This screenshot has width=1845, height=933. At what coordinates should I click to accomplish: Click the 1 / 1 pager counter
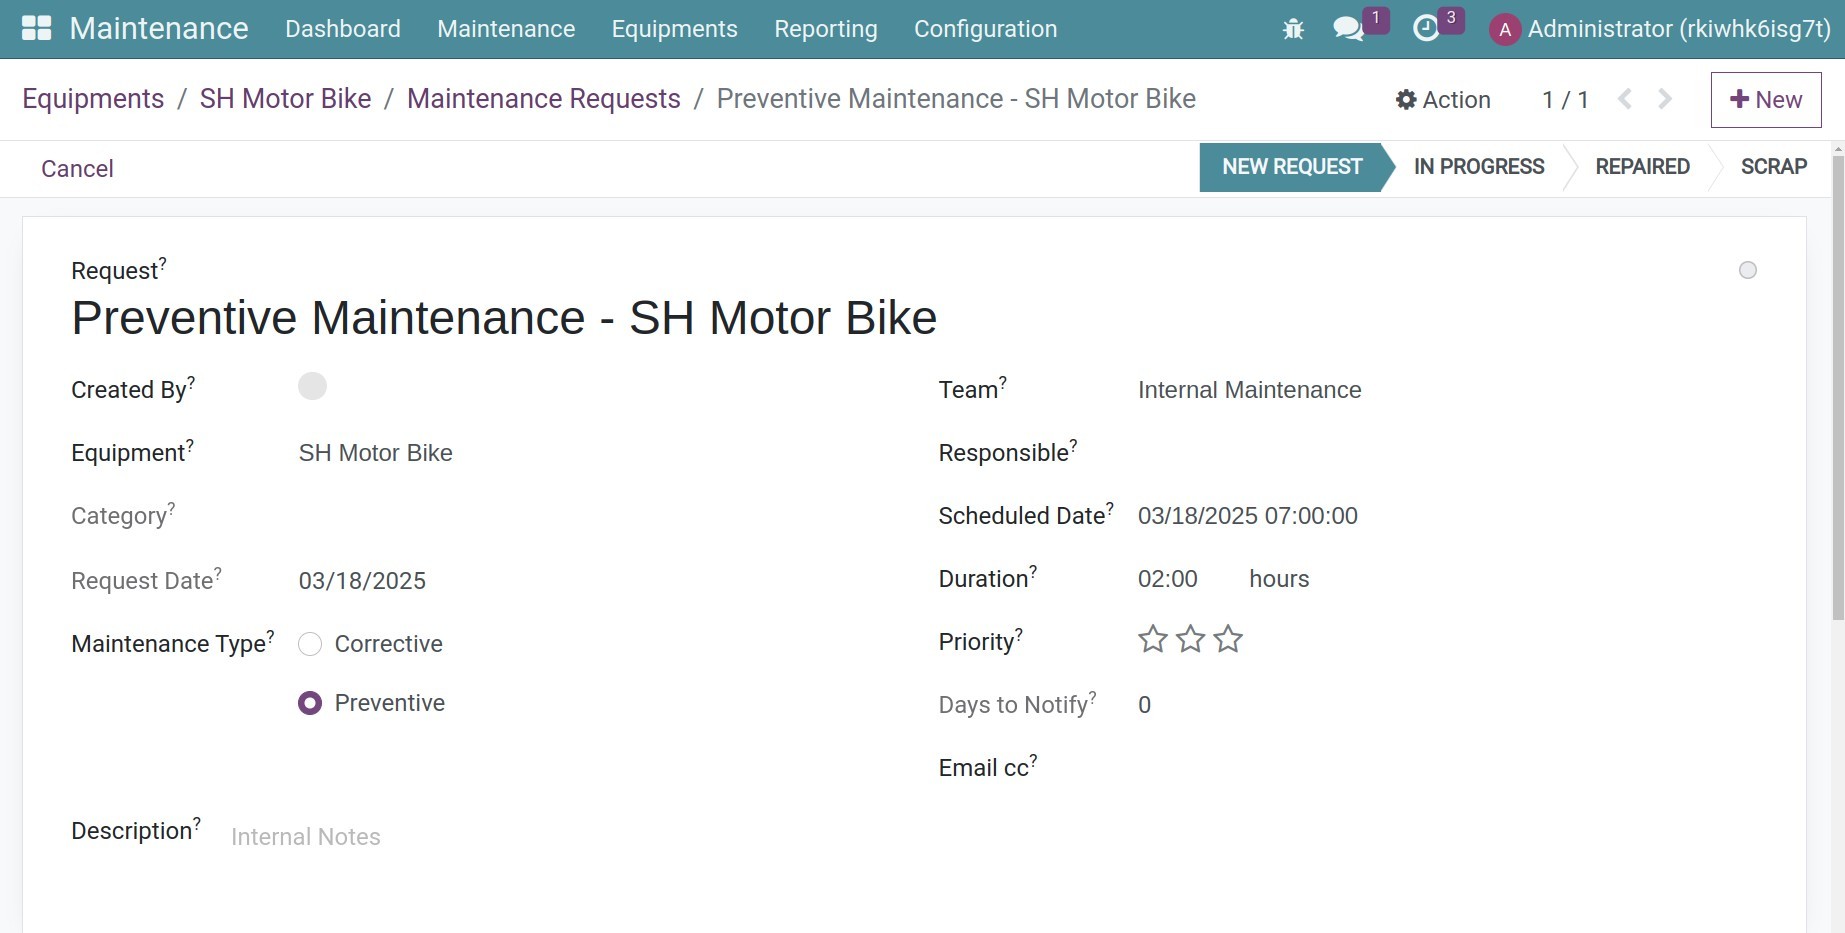click(1565, 99)
